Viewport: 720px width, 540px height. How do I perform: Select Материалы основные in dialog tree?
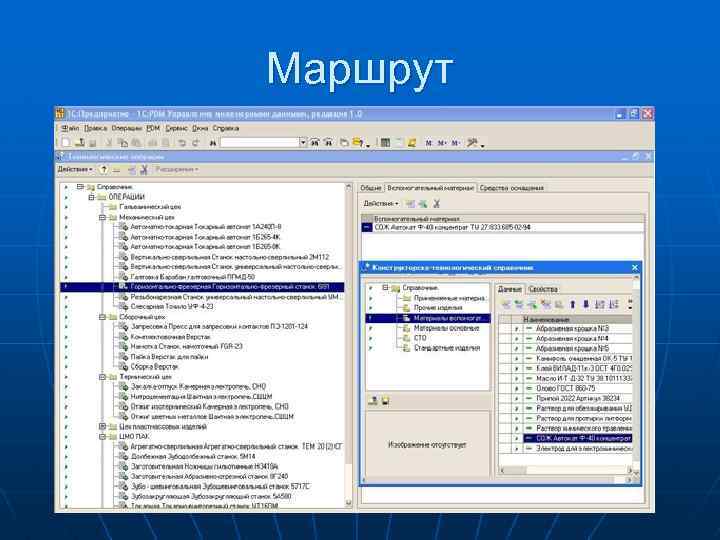(x=446, y=328)
